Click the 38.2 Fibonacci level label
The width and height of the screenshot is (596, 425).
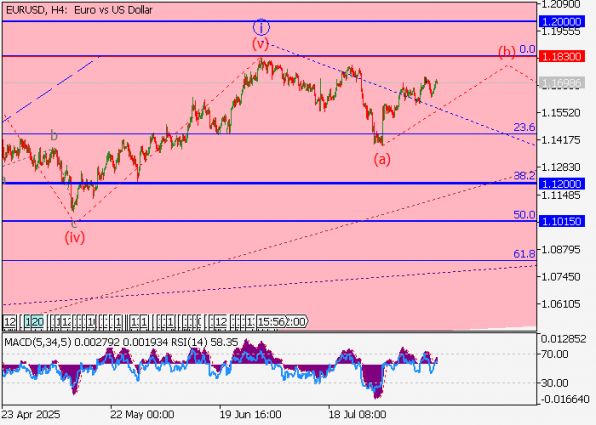coord(524,176)
